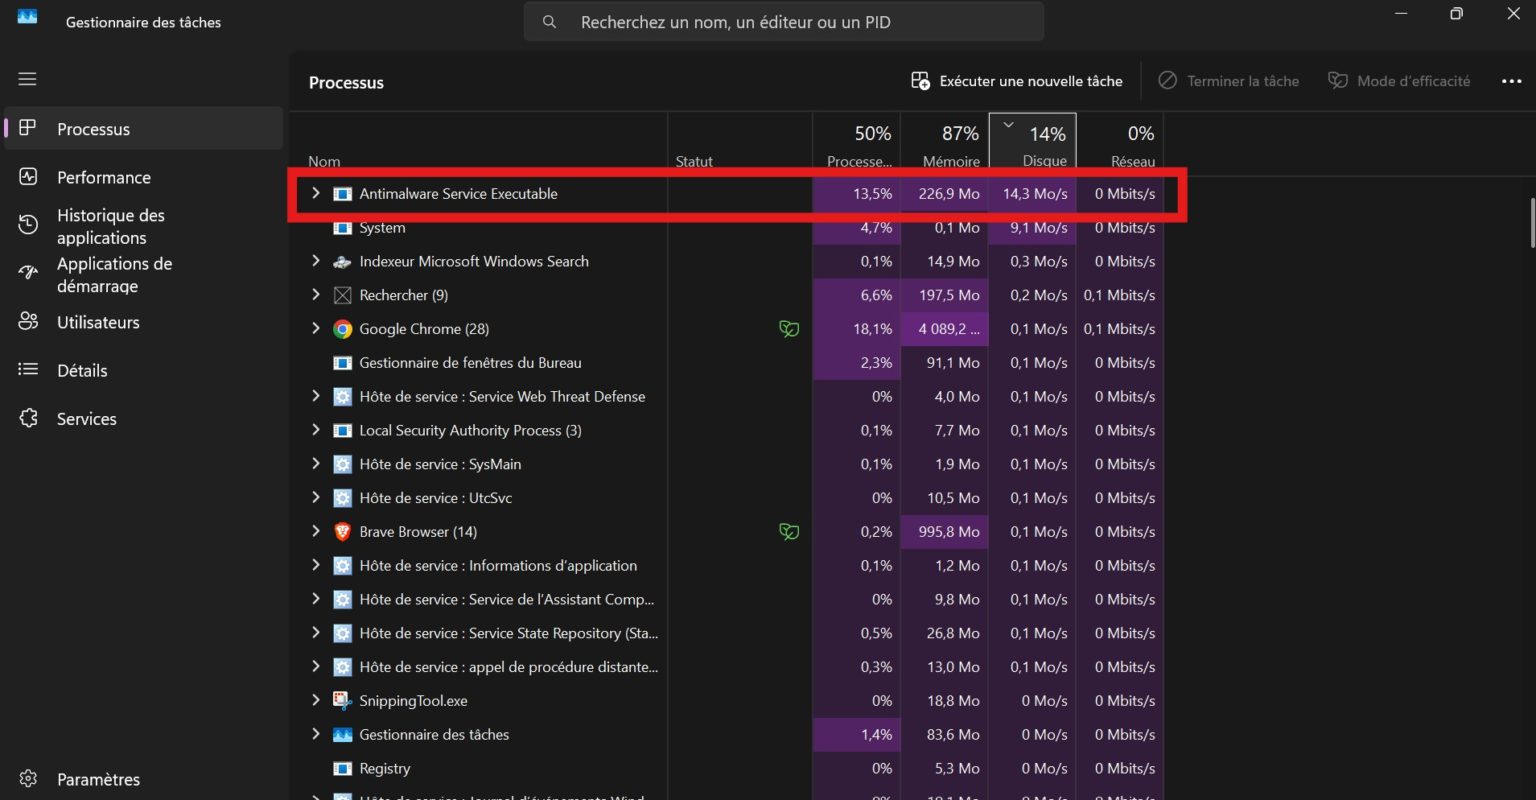Expand the Antimalware Service Executable row
1536x800 pixels.
click(316, 193)
